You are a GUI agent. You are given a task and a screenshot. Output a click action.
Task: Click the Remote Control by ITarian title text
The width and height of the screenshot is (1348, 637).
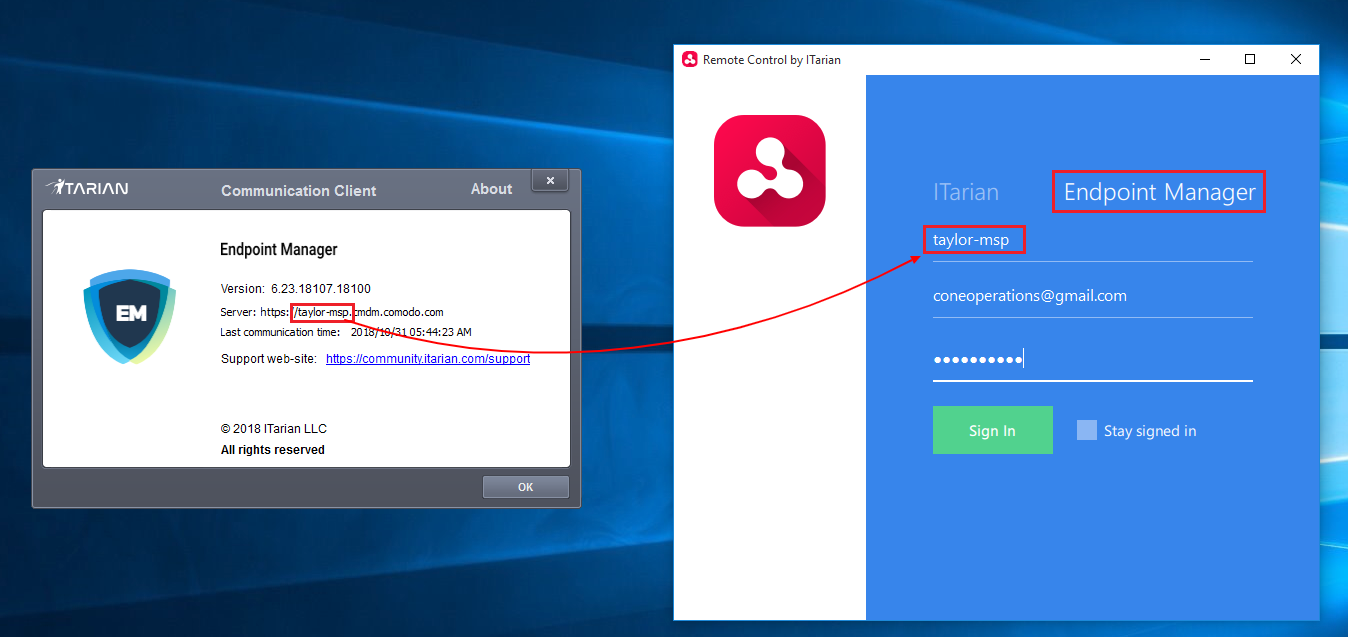click(772, 60)
